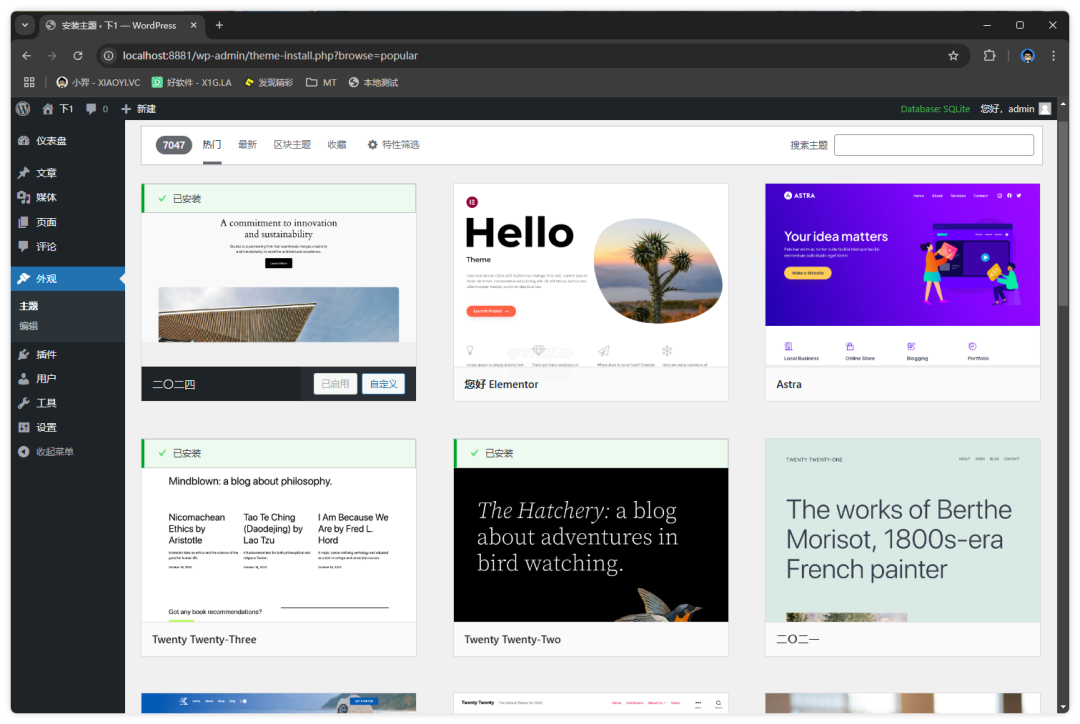Collapse sidebar with 收起菜单
Screen dimensions: 1080x724
click(68, 452)
